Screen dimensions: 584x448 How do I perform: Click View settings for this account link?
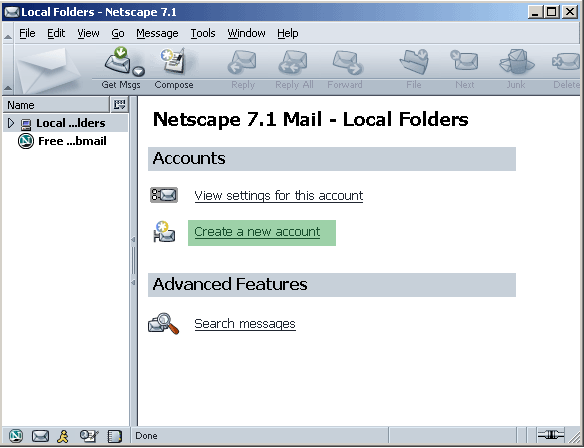coord(279,196)
